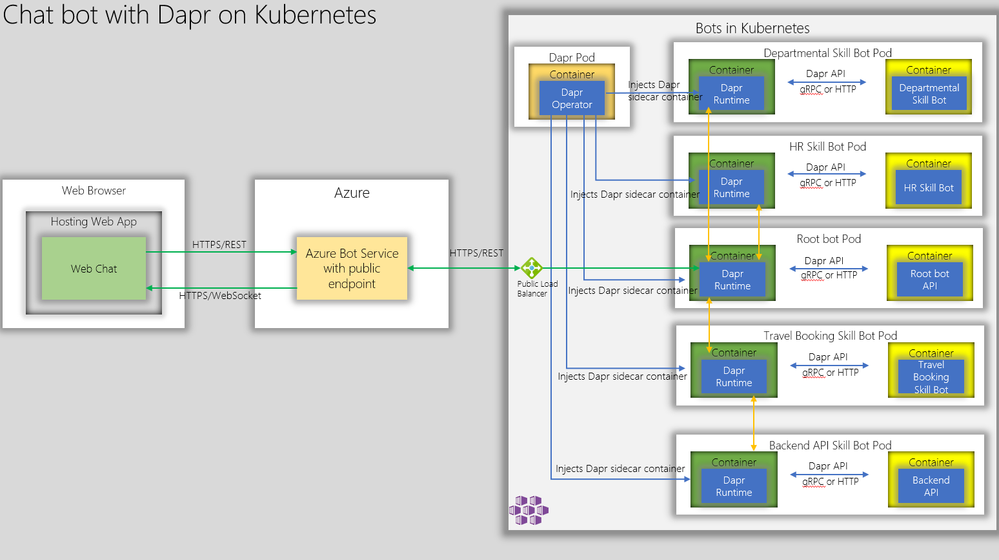Click Dapr API label in Backend API pod
This screenshot has width=999, height=560.
tap(828, 466)
